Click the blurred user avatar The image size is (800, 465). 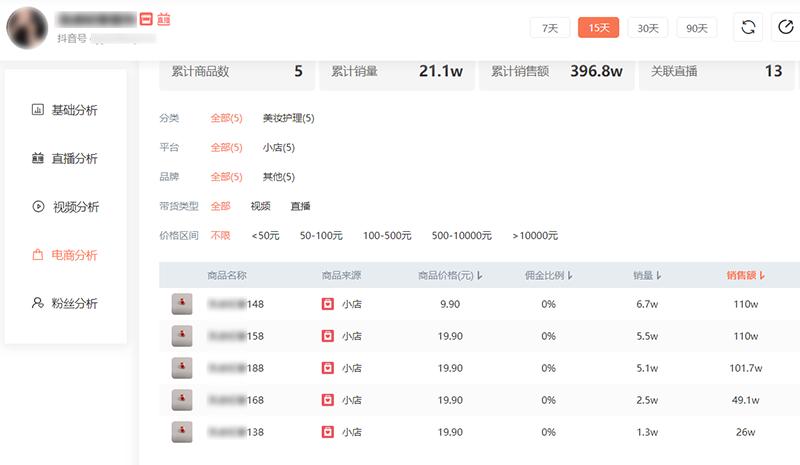point(26,27)
